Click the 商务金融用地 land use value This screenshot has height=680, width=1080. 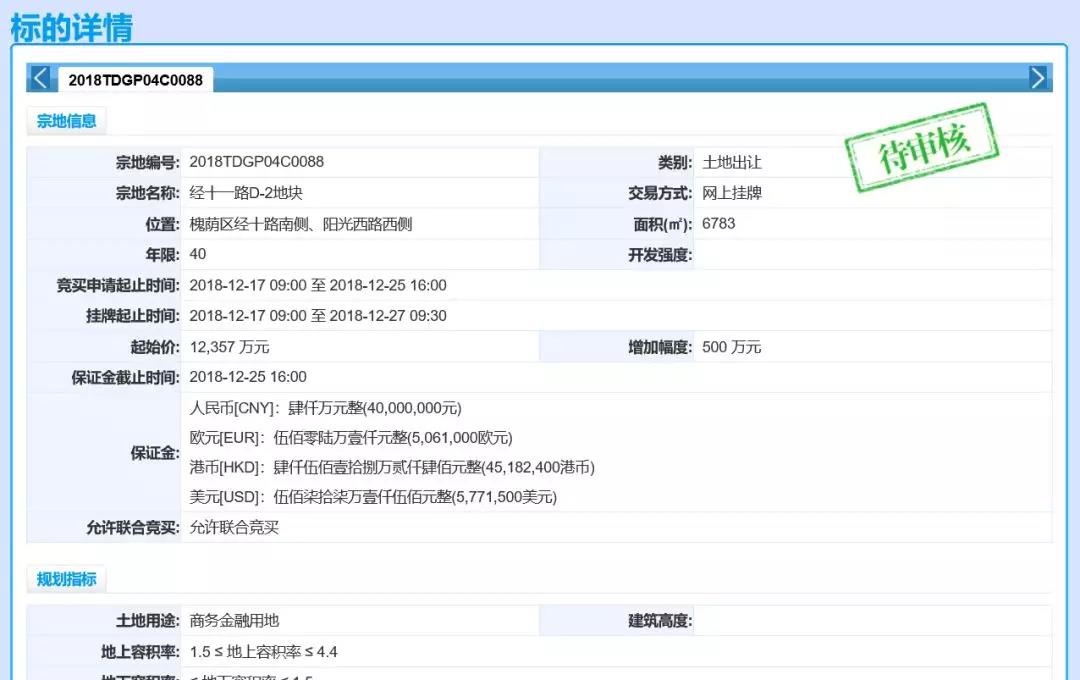coord(234,621)
